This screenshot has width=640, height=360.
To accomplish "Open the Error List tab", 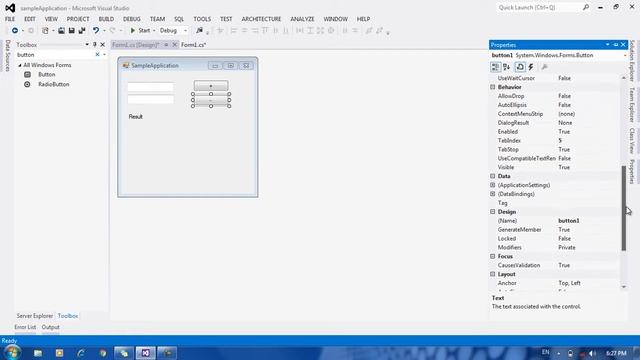I will [x=25, y=327].
